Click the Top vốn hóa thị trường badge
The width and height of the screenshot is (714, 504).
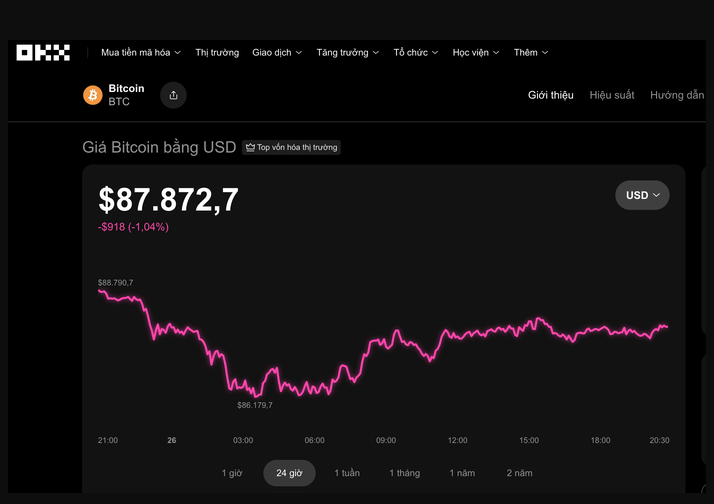coord(292,148)
